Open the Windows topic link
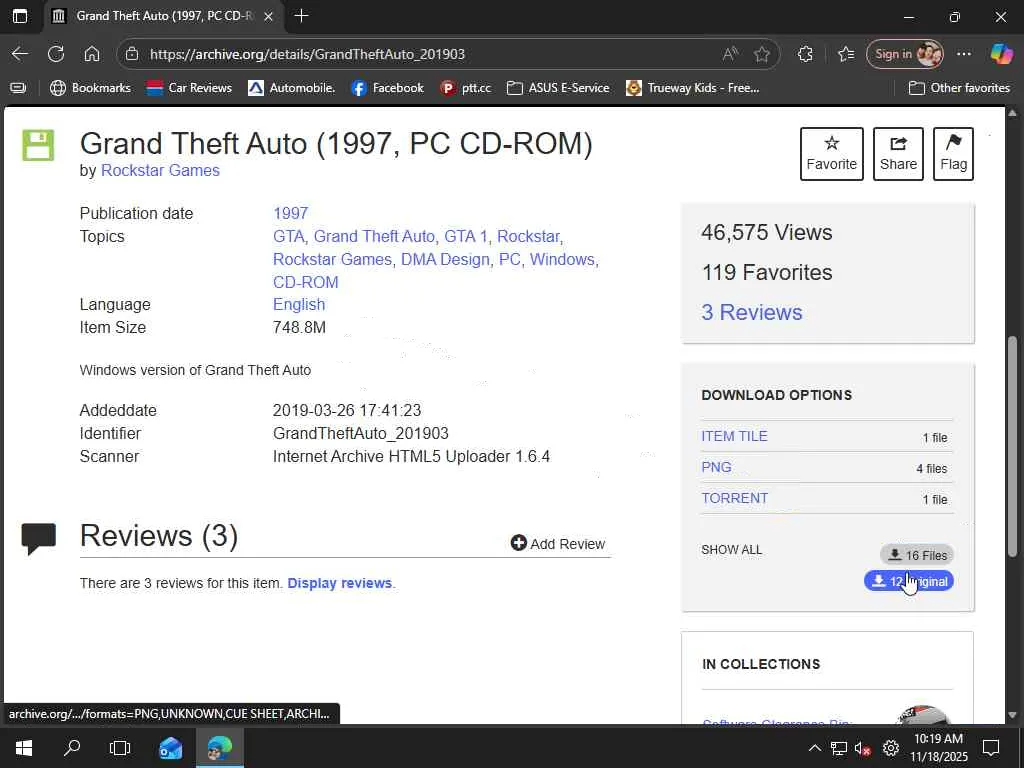 pyautogui.click(x=562, y=259)
